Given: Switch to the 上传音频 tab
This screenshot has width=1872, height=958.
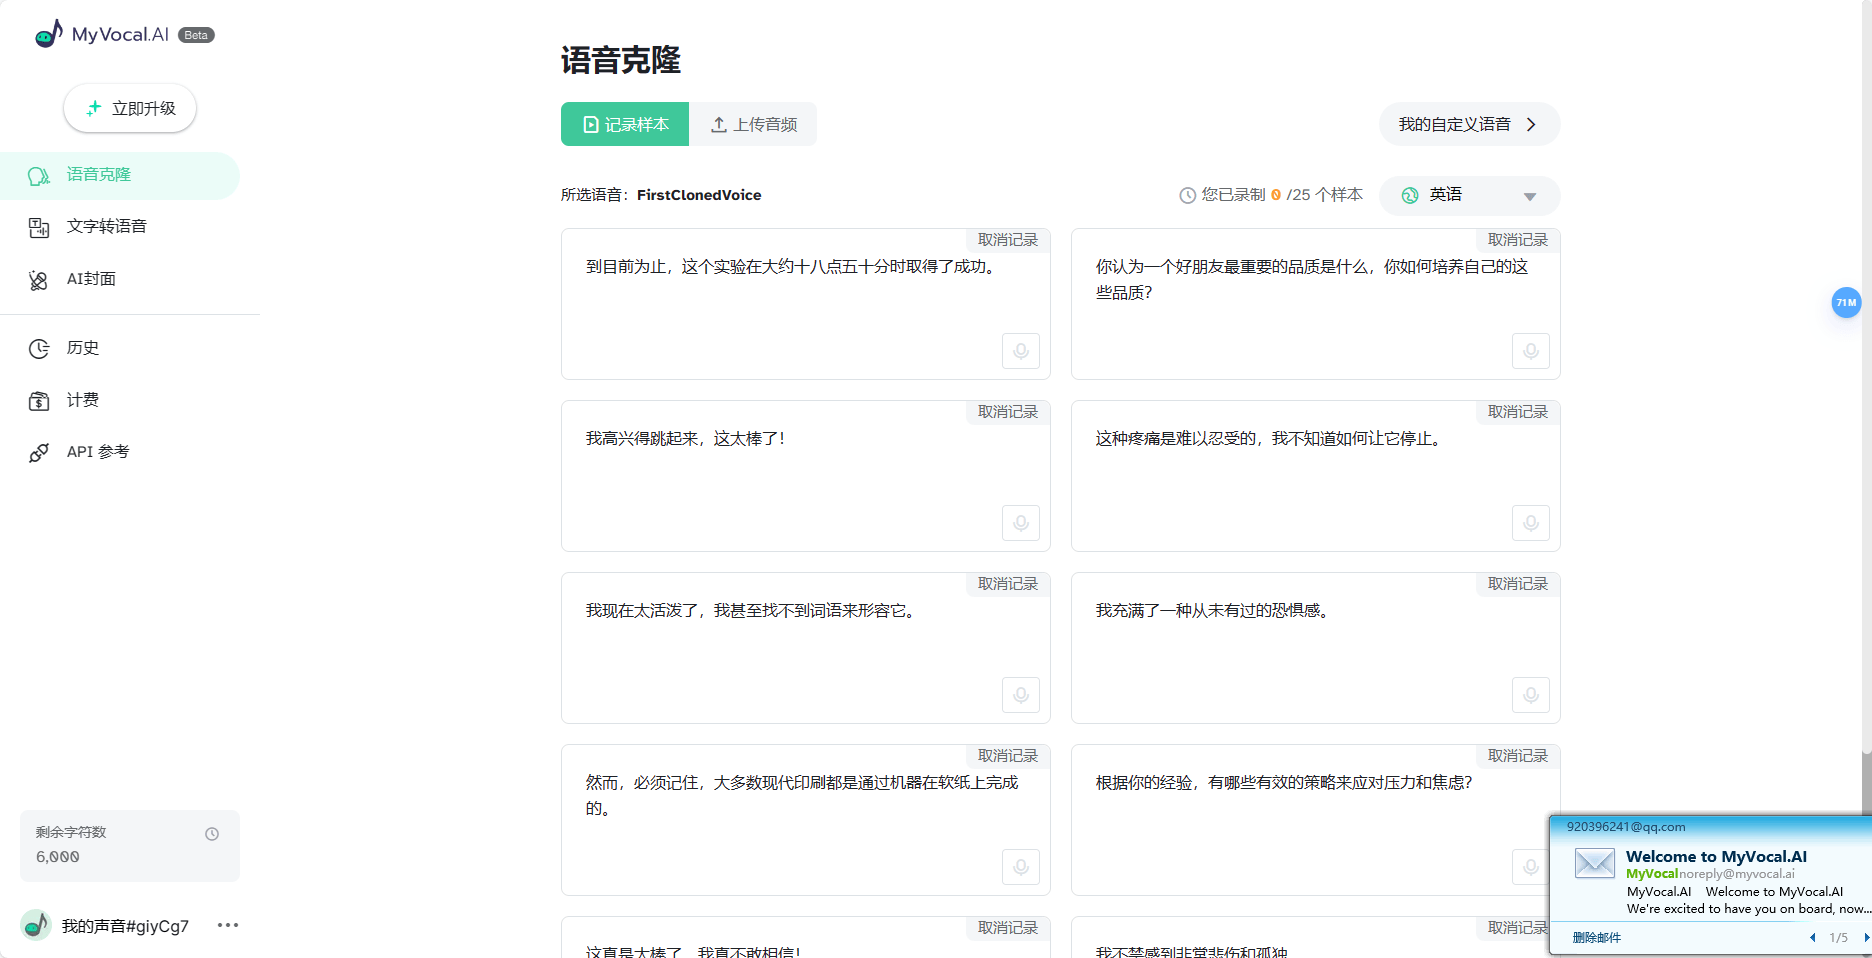Looking at the screenshot, I should (755, 124).
